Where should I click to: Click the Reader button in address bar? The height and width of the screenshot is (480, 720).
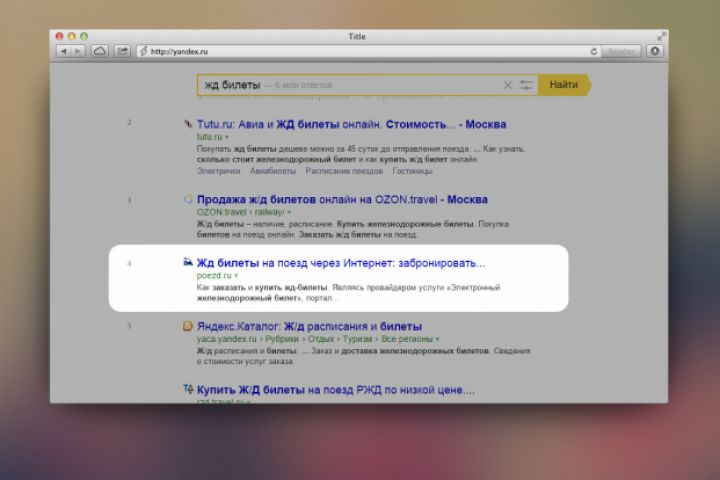click(620, 51)
